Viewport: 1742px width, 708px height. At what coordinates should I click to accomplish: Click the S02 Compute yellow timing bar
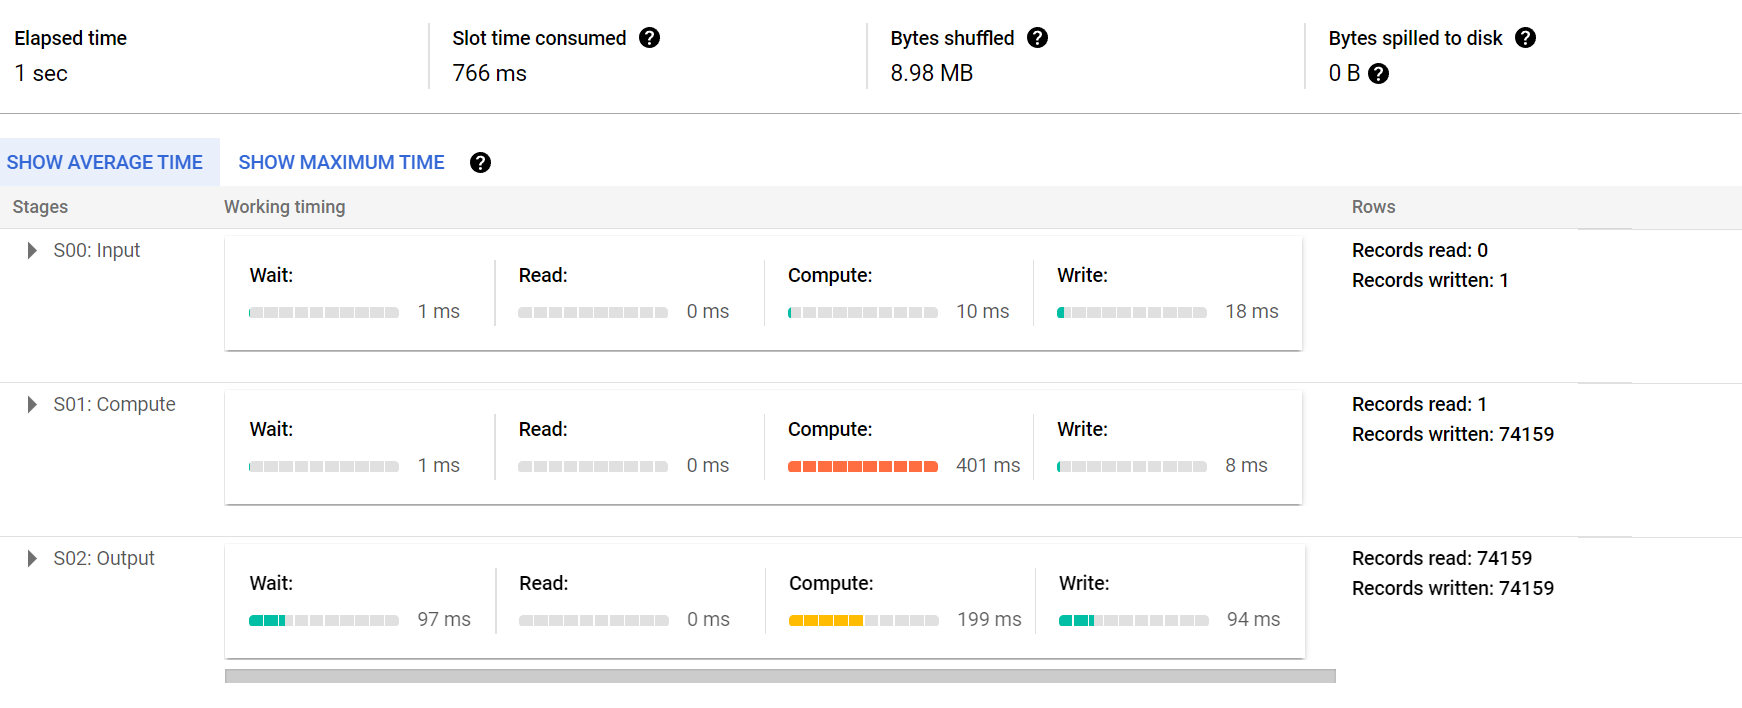click(x=863, y=620)
